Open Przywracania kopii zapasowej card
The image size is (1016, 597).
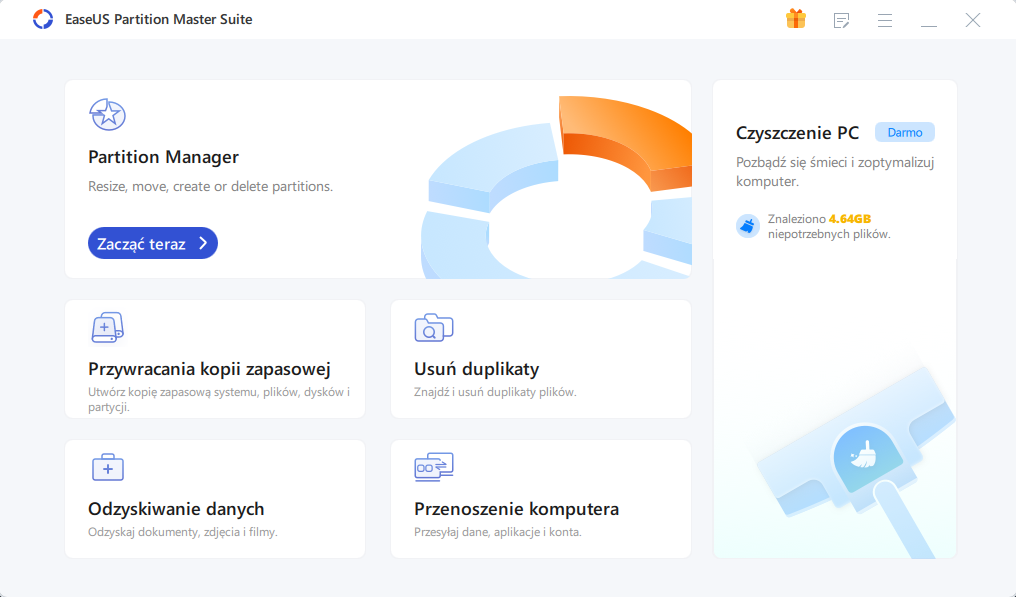(215, 359)
